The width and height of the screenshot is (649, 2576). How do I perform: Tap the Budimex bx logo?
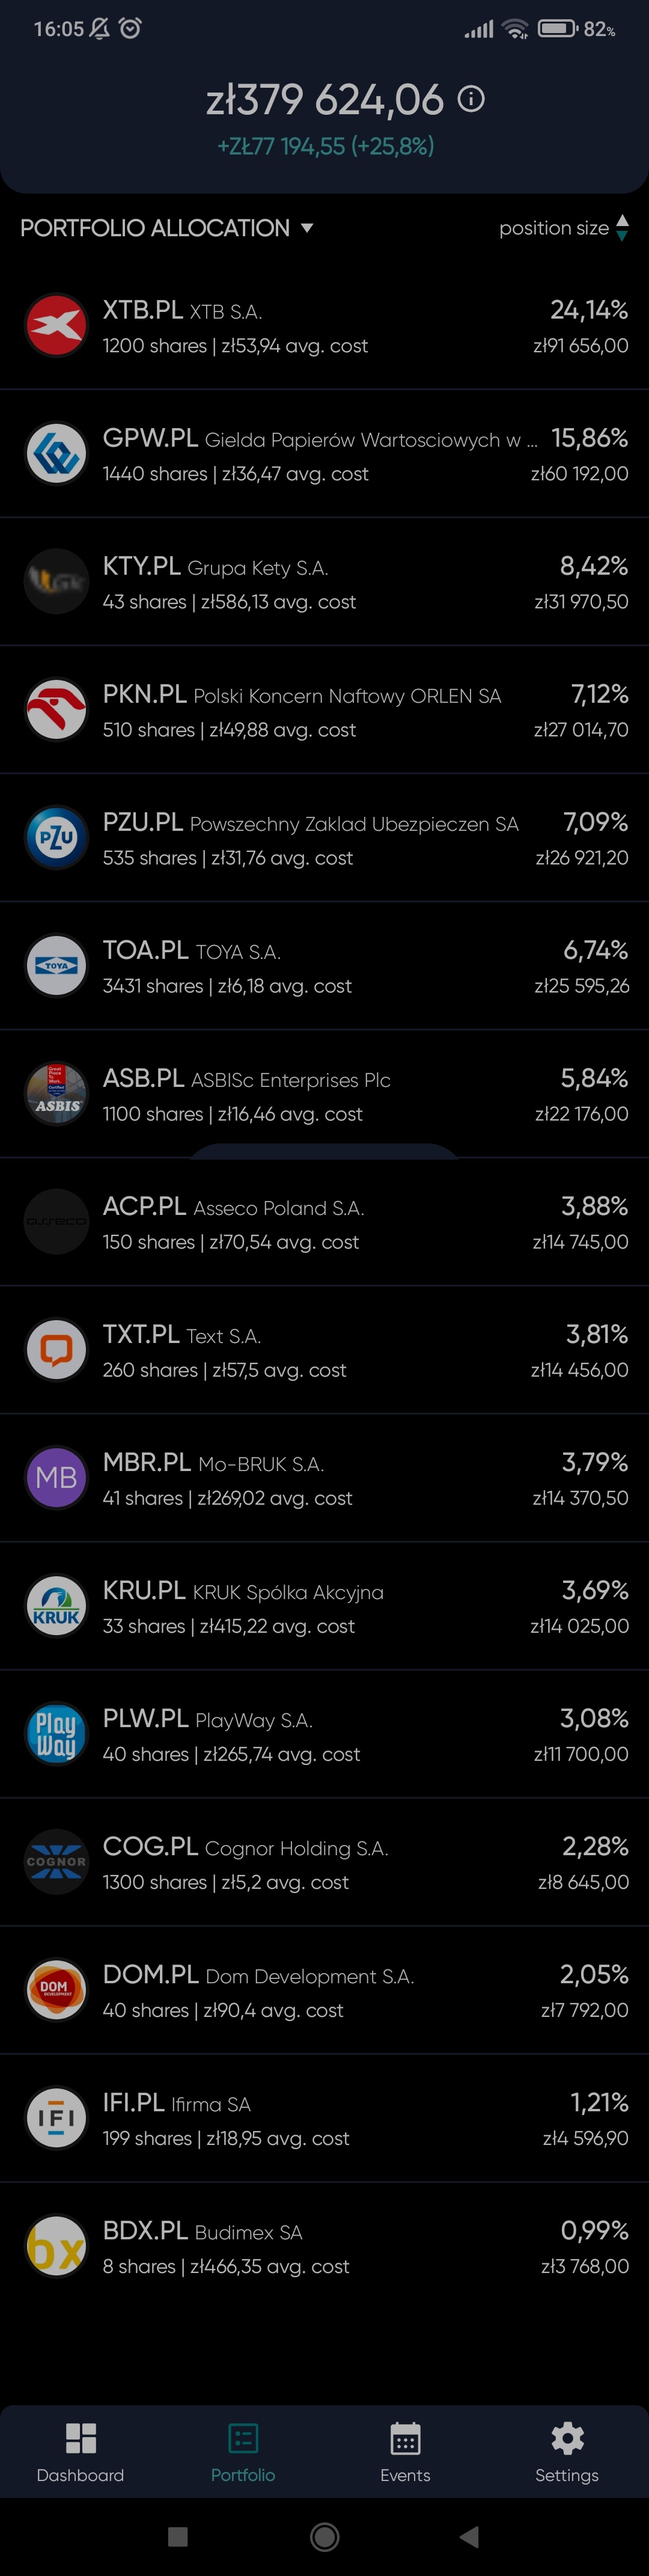(56, 2245)
